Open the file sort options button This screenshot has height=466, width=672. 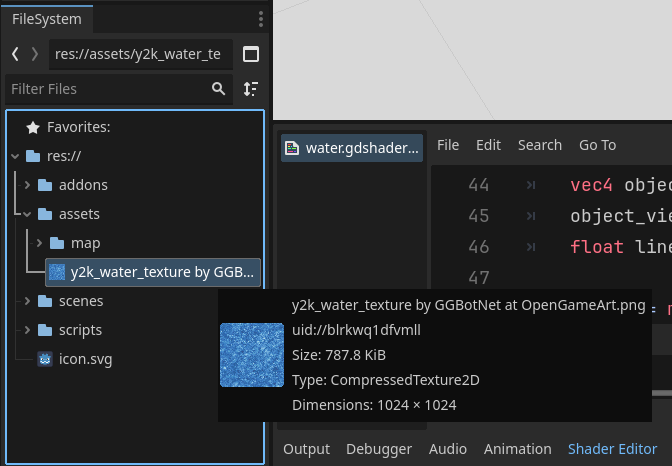coord(251,89)
